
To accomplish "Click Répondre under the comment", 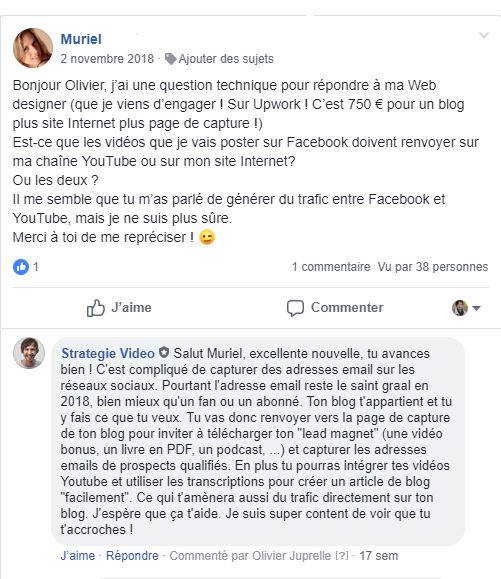I will [x=132, y=555].
